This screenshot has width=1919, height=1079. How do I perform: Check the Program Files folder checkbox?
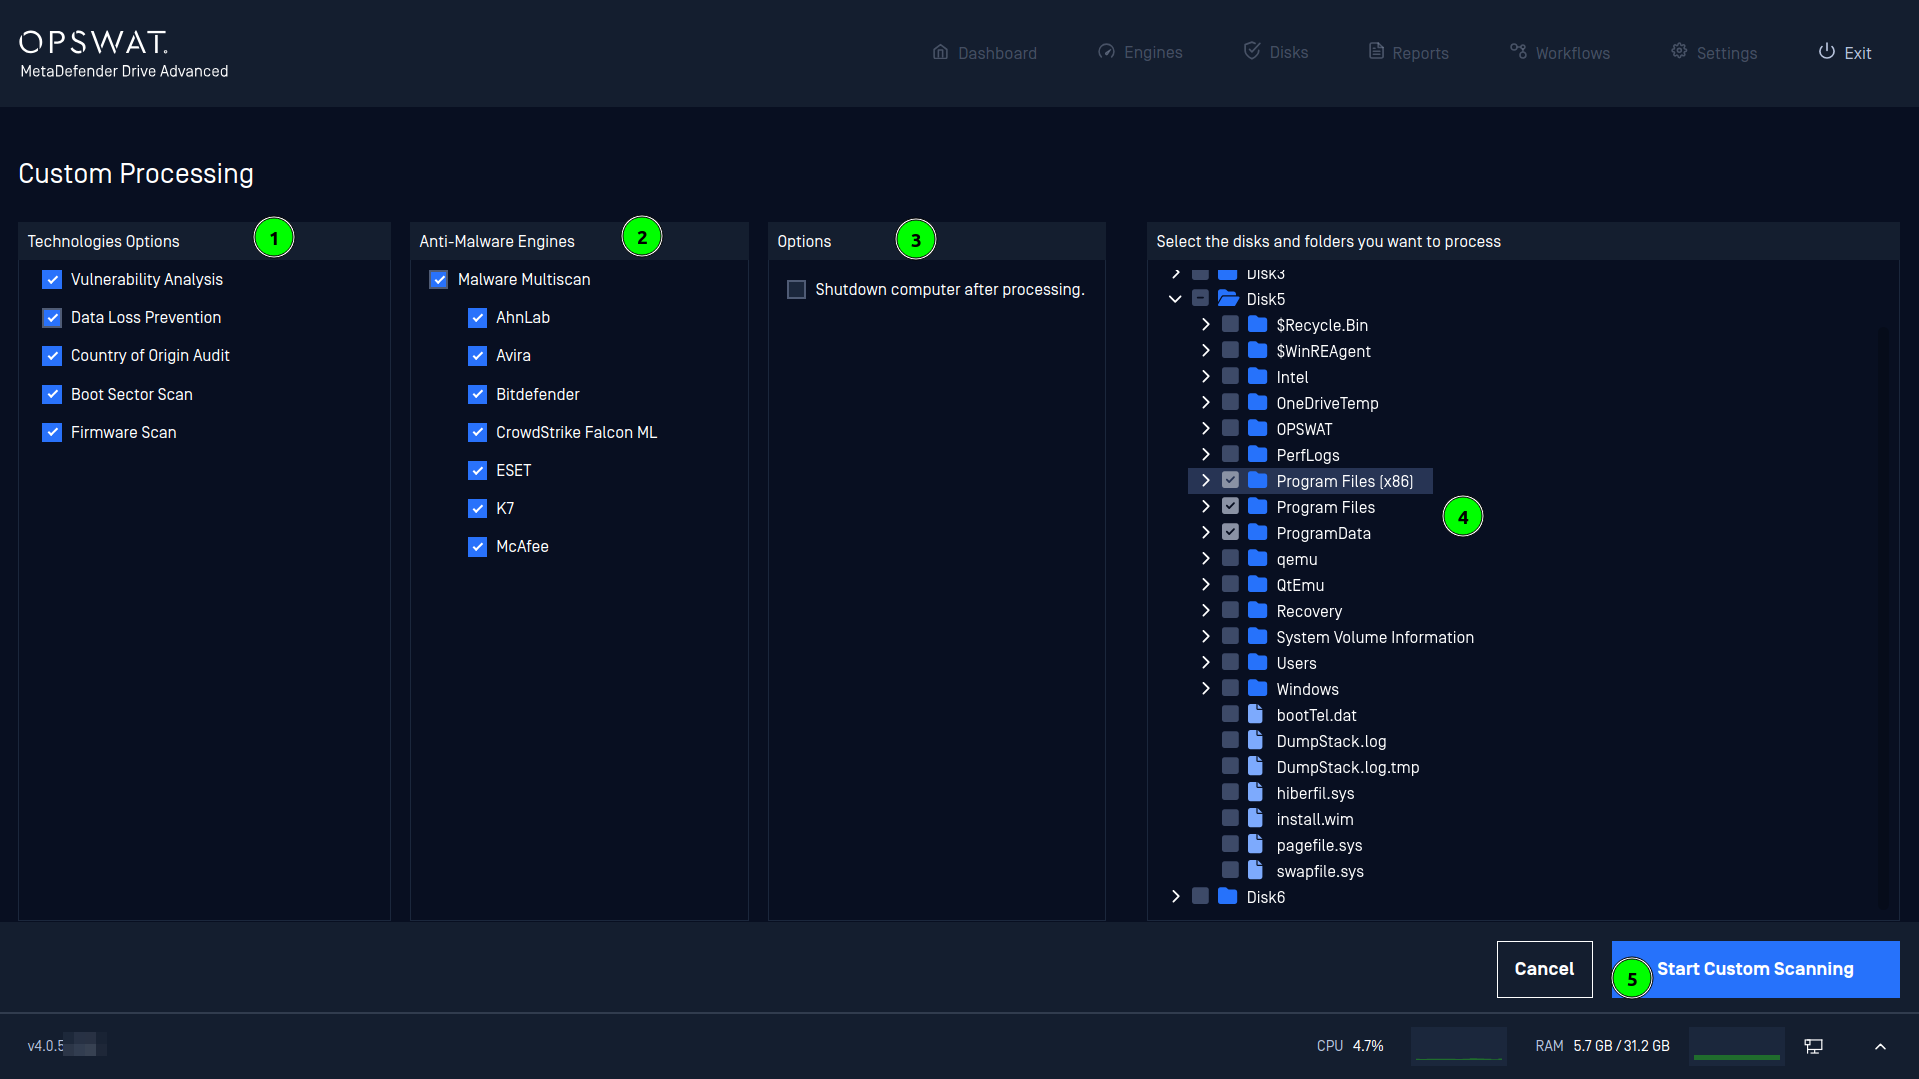(1231, 507)
